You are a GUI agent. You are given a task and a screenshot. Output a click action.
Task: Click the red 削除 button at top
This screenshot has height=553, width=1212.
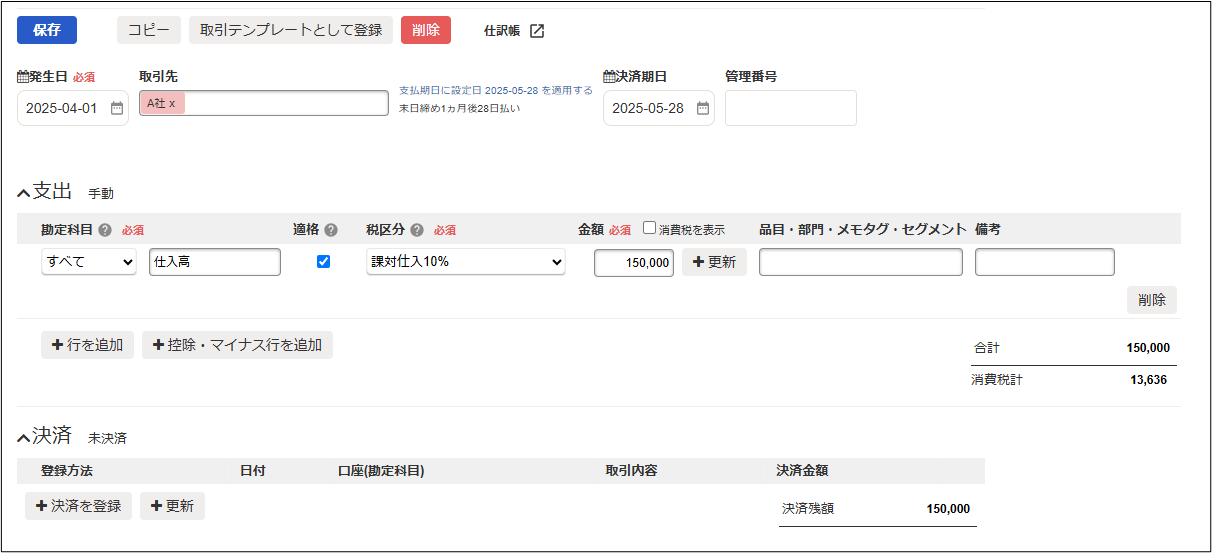tap(425, 30)
